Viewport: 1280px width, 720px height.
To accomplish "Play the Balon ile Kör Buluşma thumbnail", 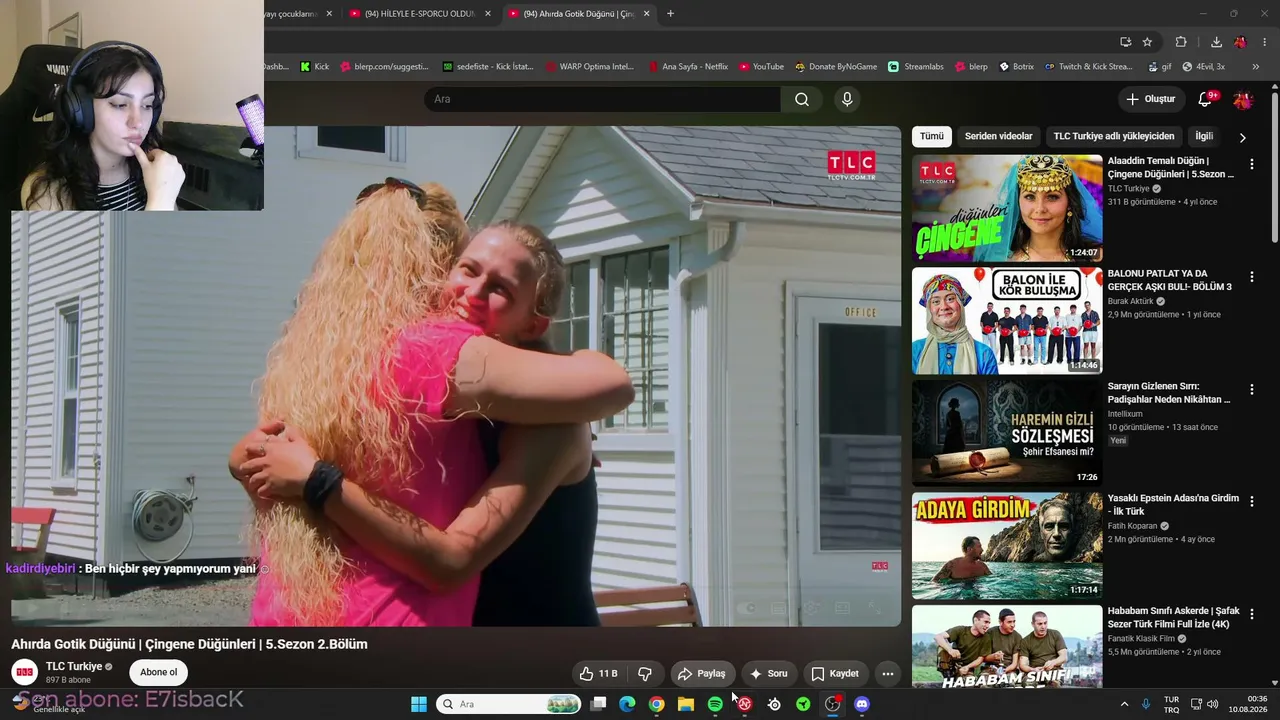I will coord(1007,320).
